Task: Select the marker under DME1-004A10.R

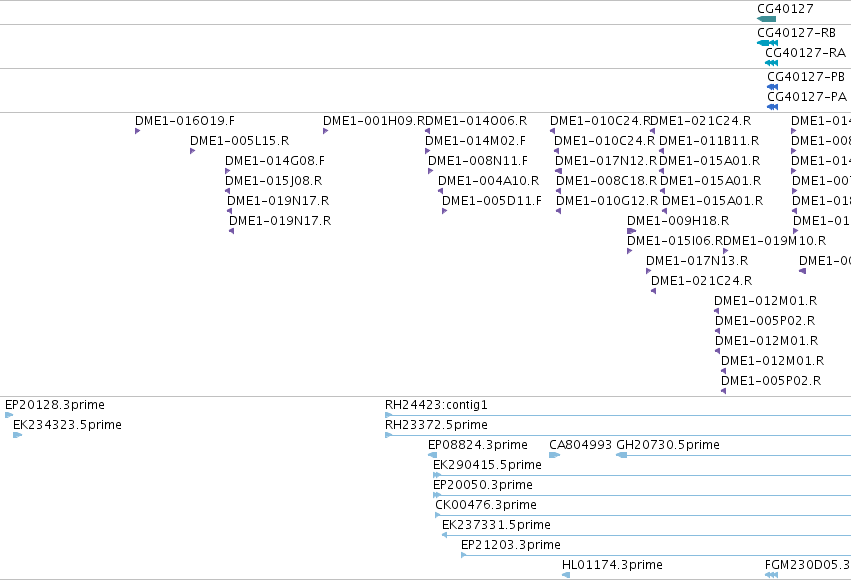Action: tap(440, 191)
